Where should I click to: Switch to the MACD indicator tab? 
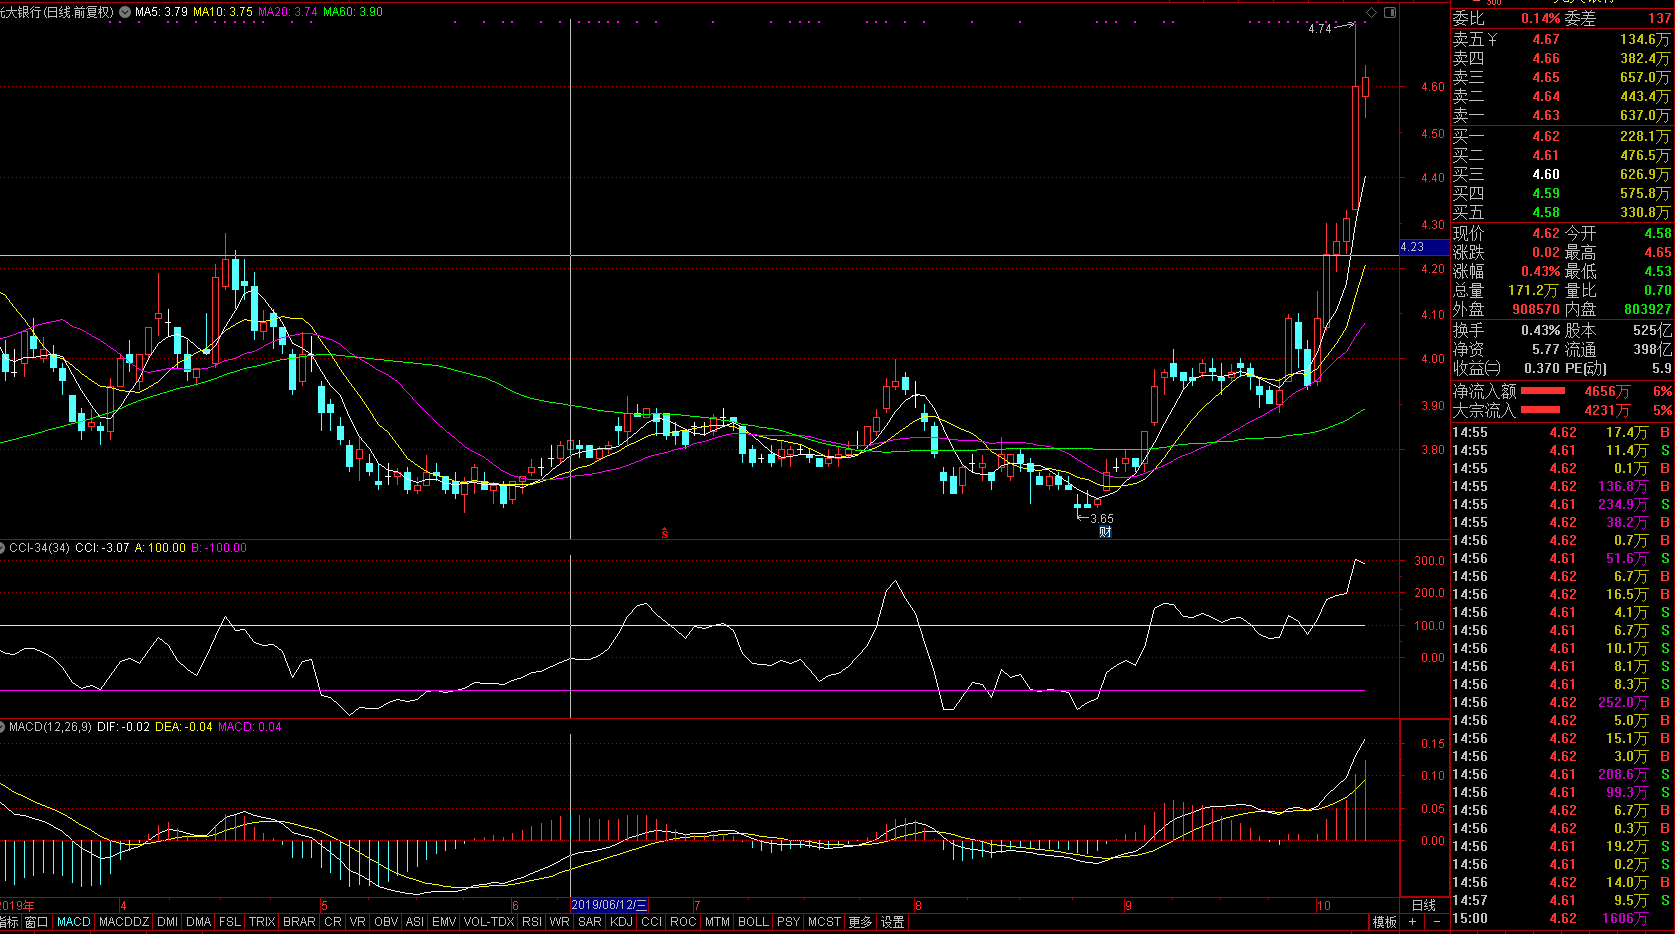(x=73, y=922)
